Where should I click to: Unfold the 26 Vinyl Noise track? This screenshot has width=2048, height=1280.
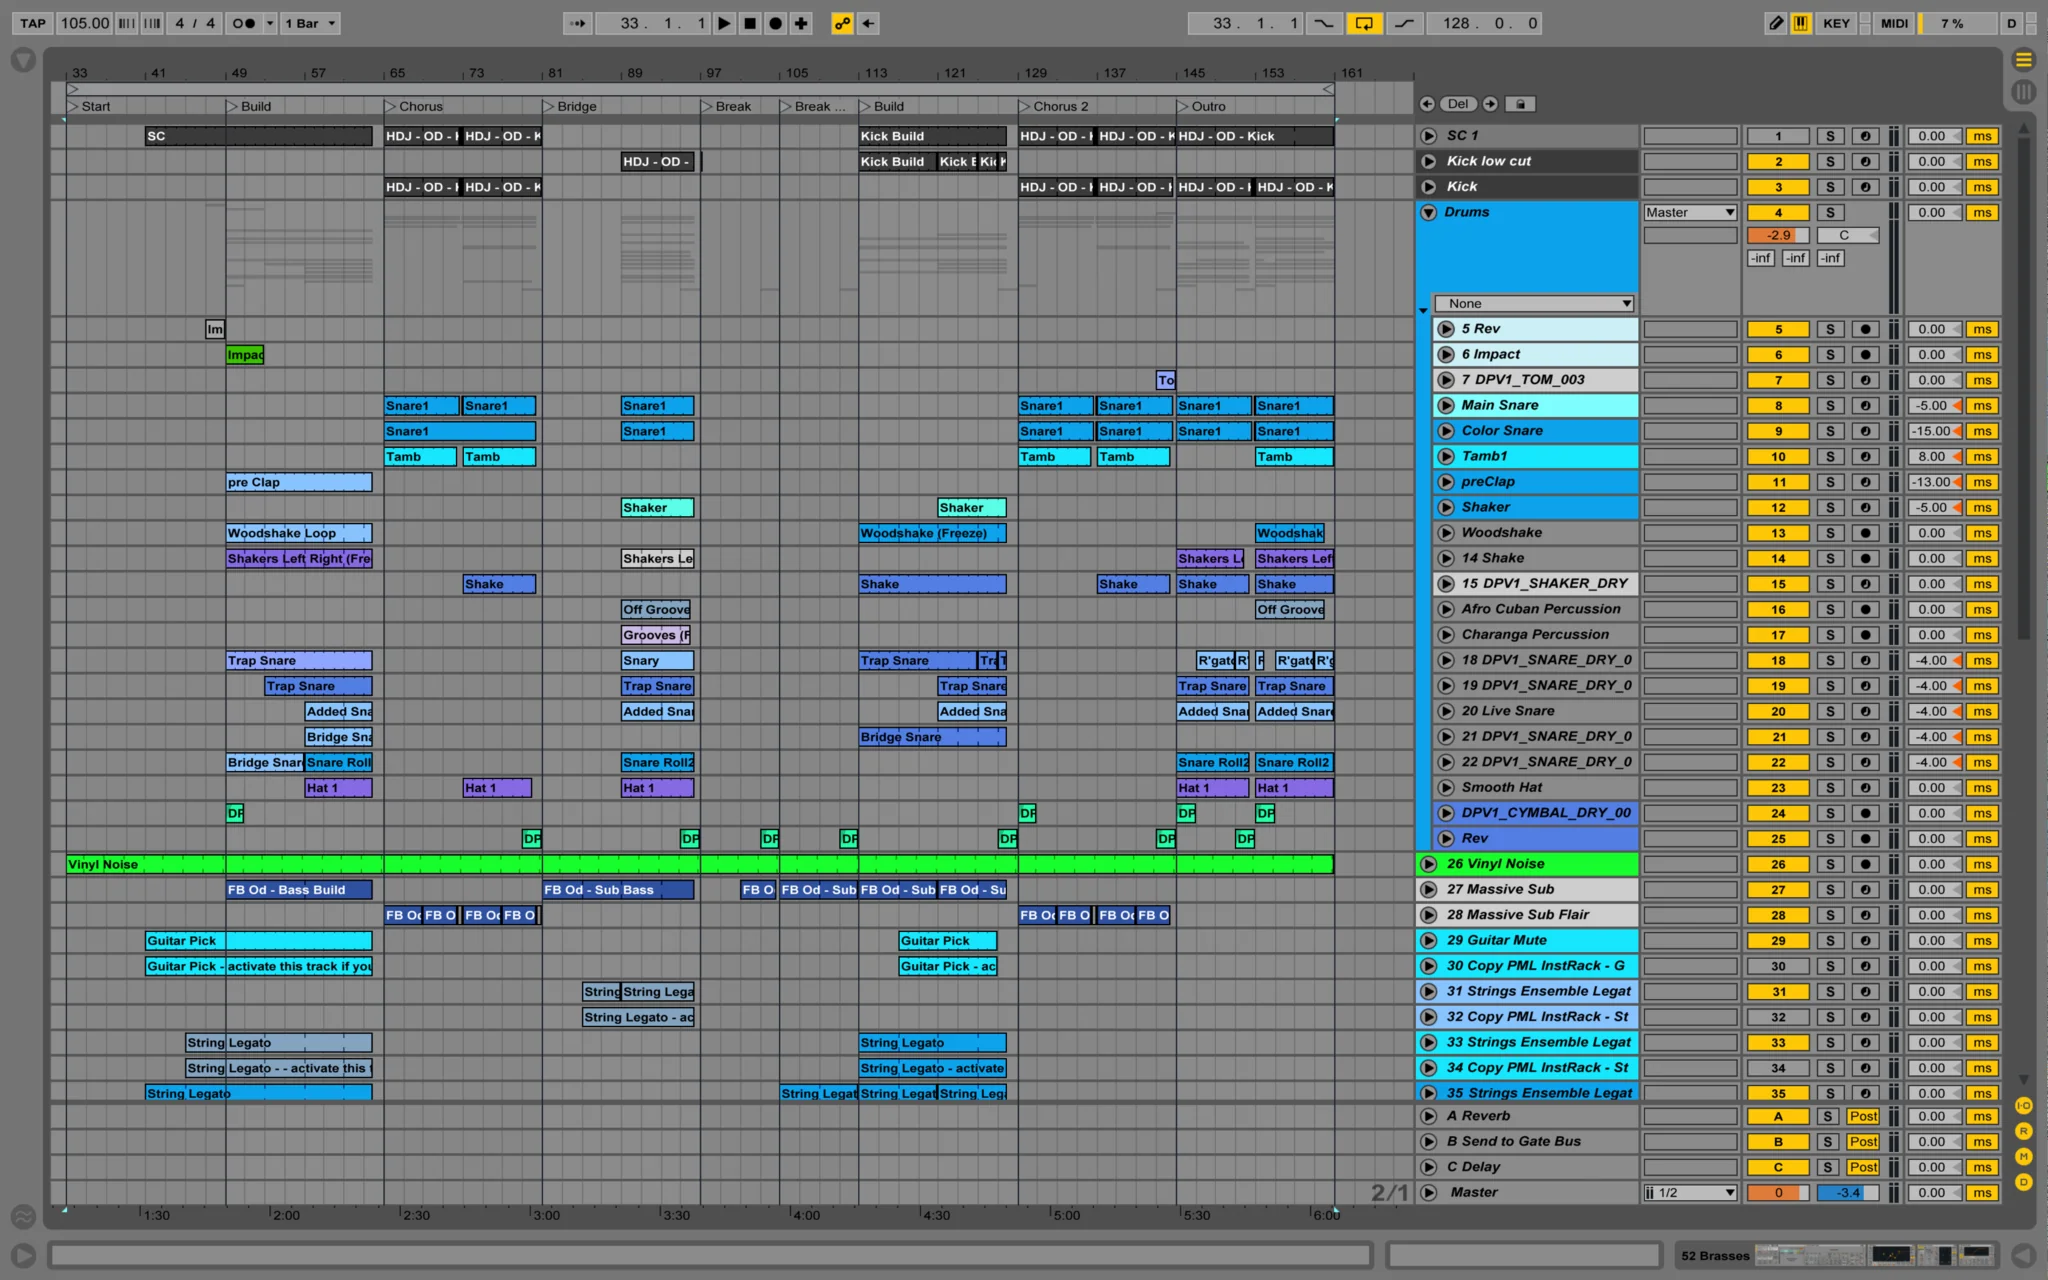tap(1428, 864)
